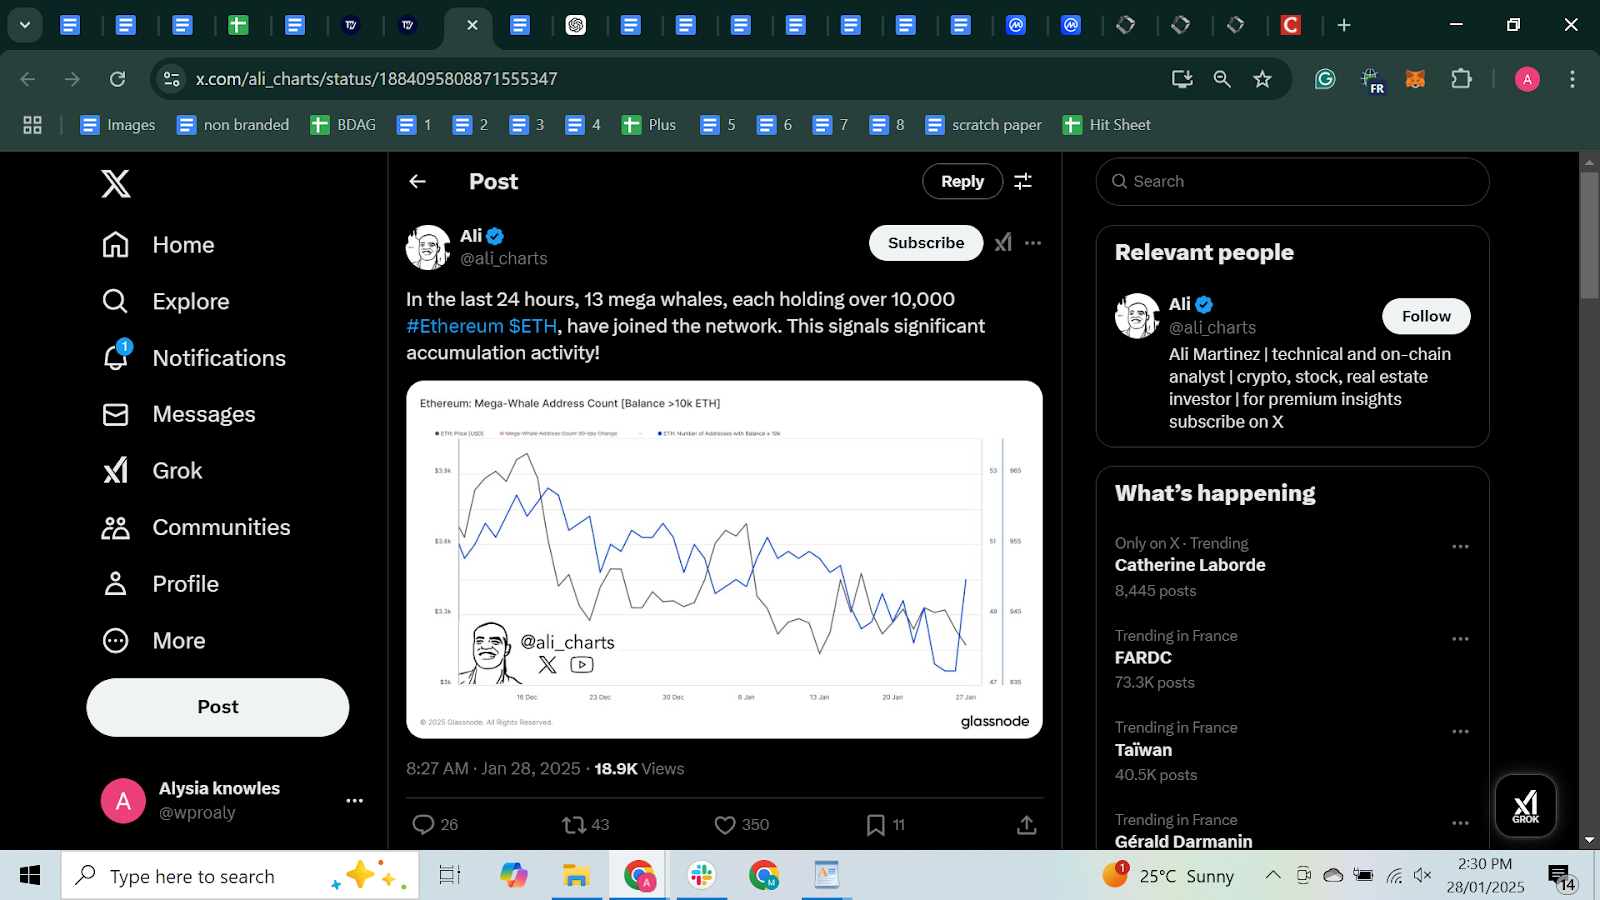1600x900 pixels.
Task: Open Hit Sheet bookmark
Action: click(1106, 125)
